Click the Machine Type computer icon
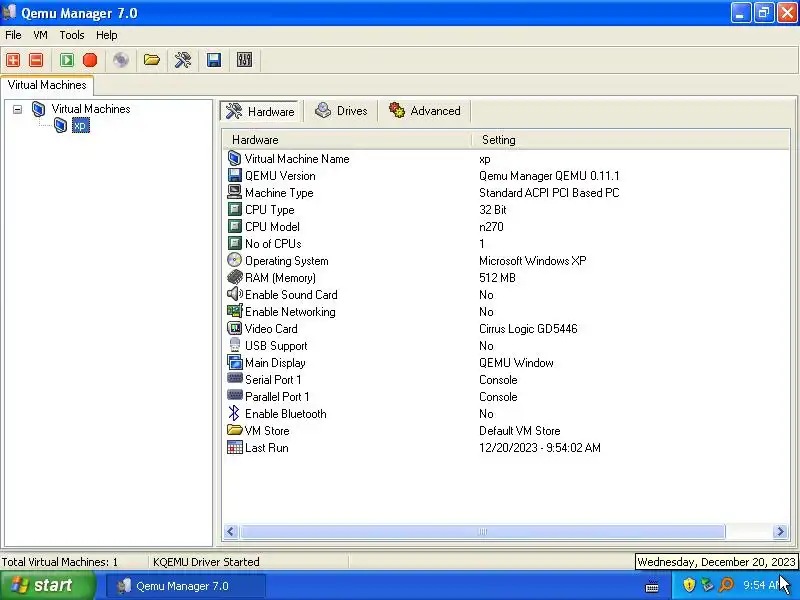Image resolution: width=800 pixels, height=600 pixels. coord(235,192)
